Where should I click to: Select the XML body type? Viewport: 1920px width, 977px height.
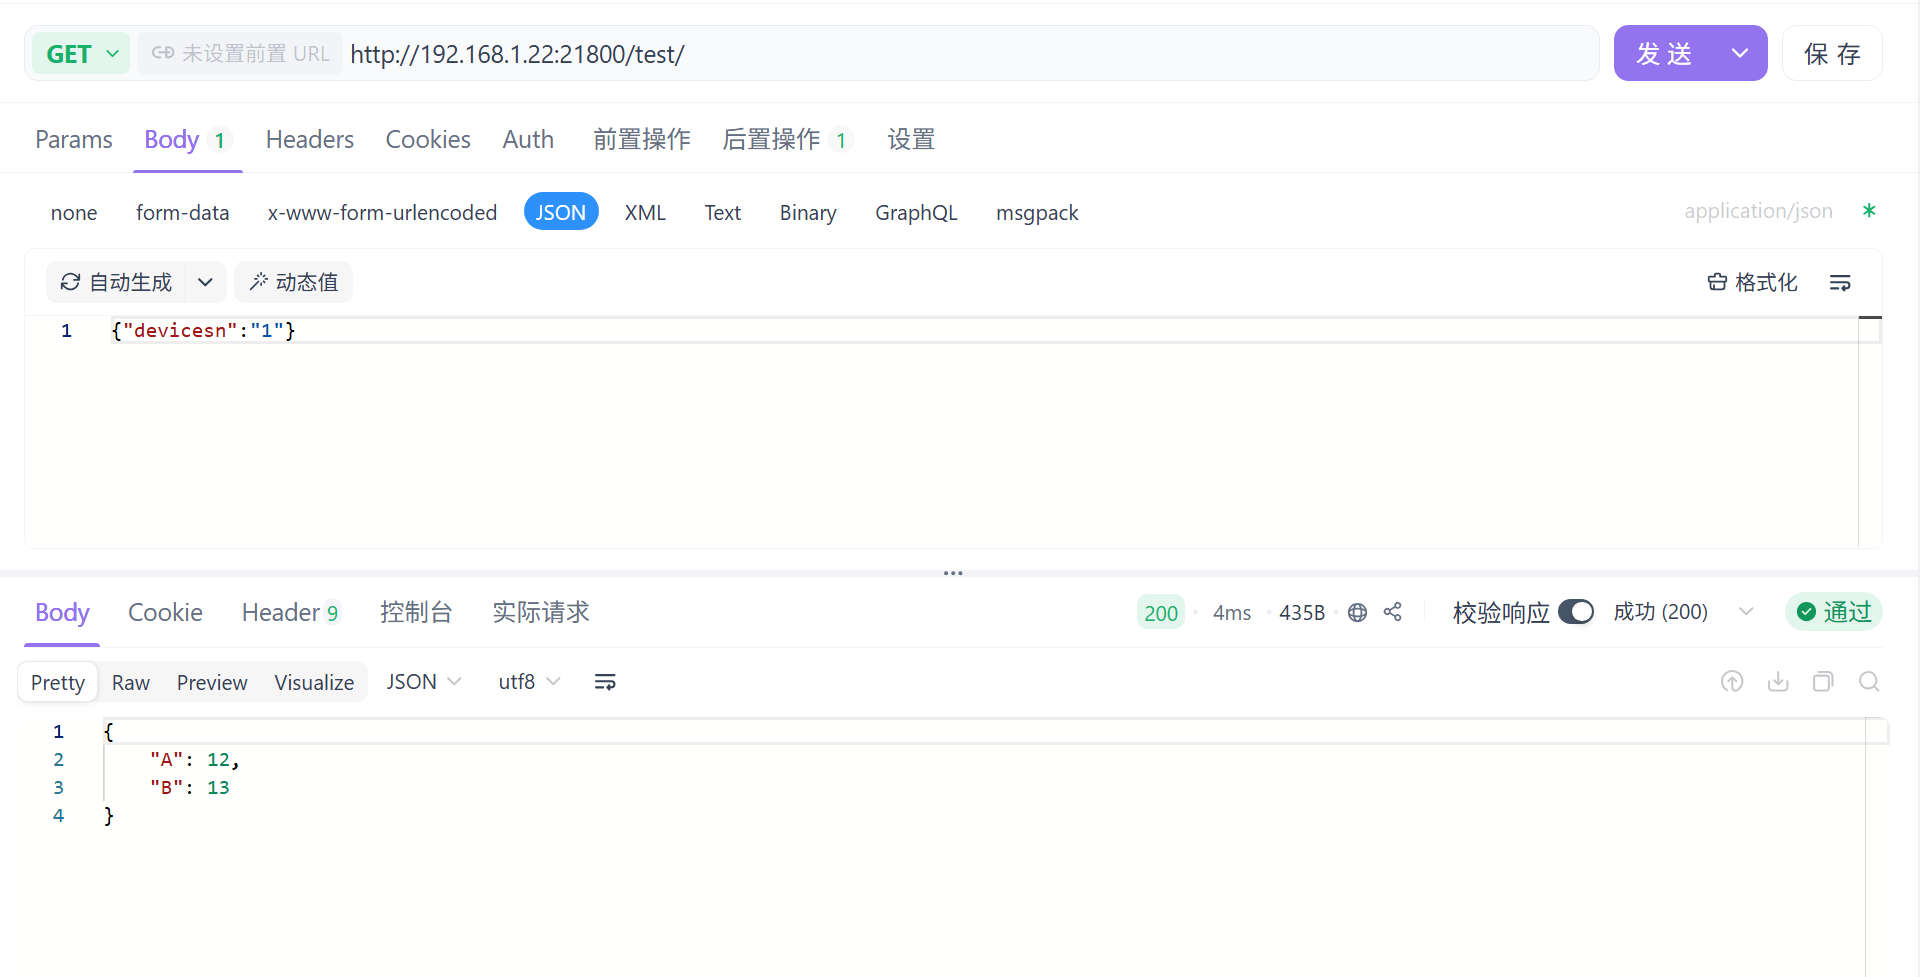645,213
